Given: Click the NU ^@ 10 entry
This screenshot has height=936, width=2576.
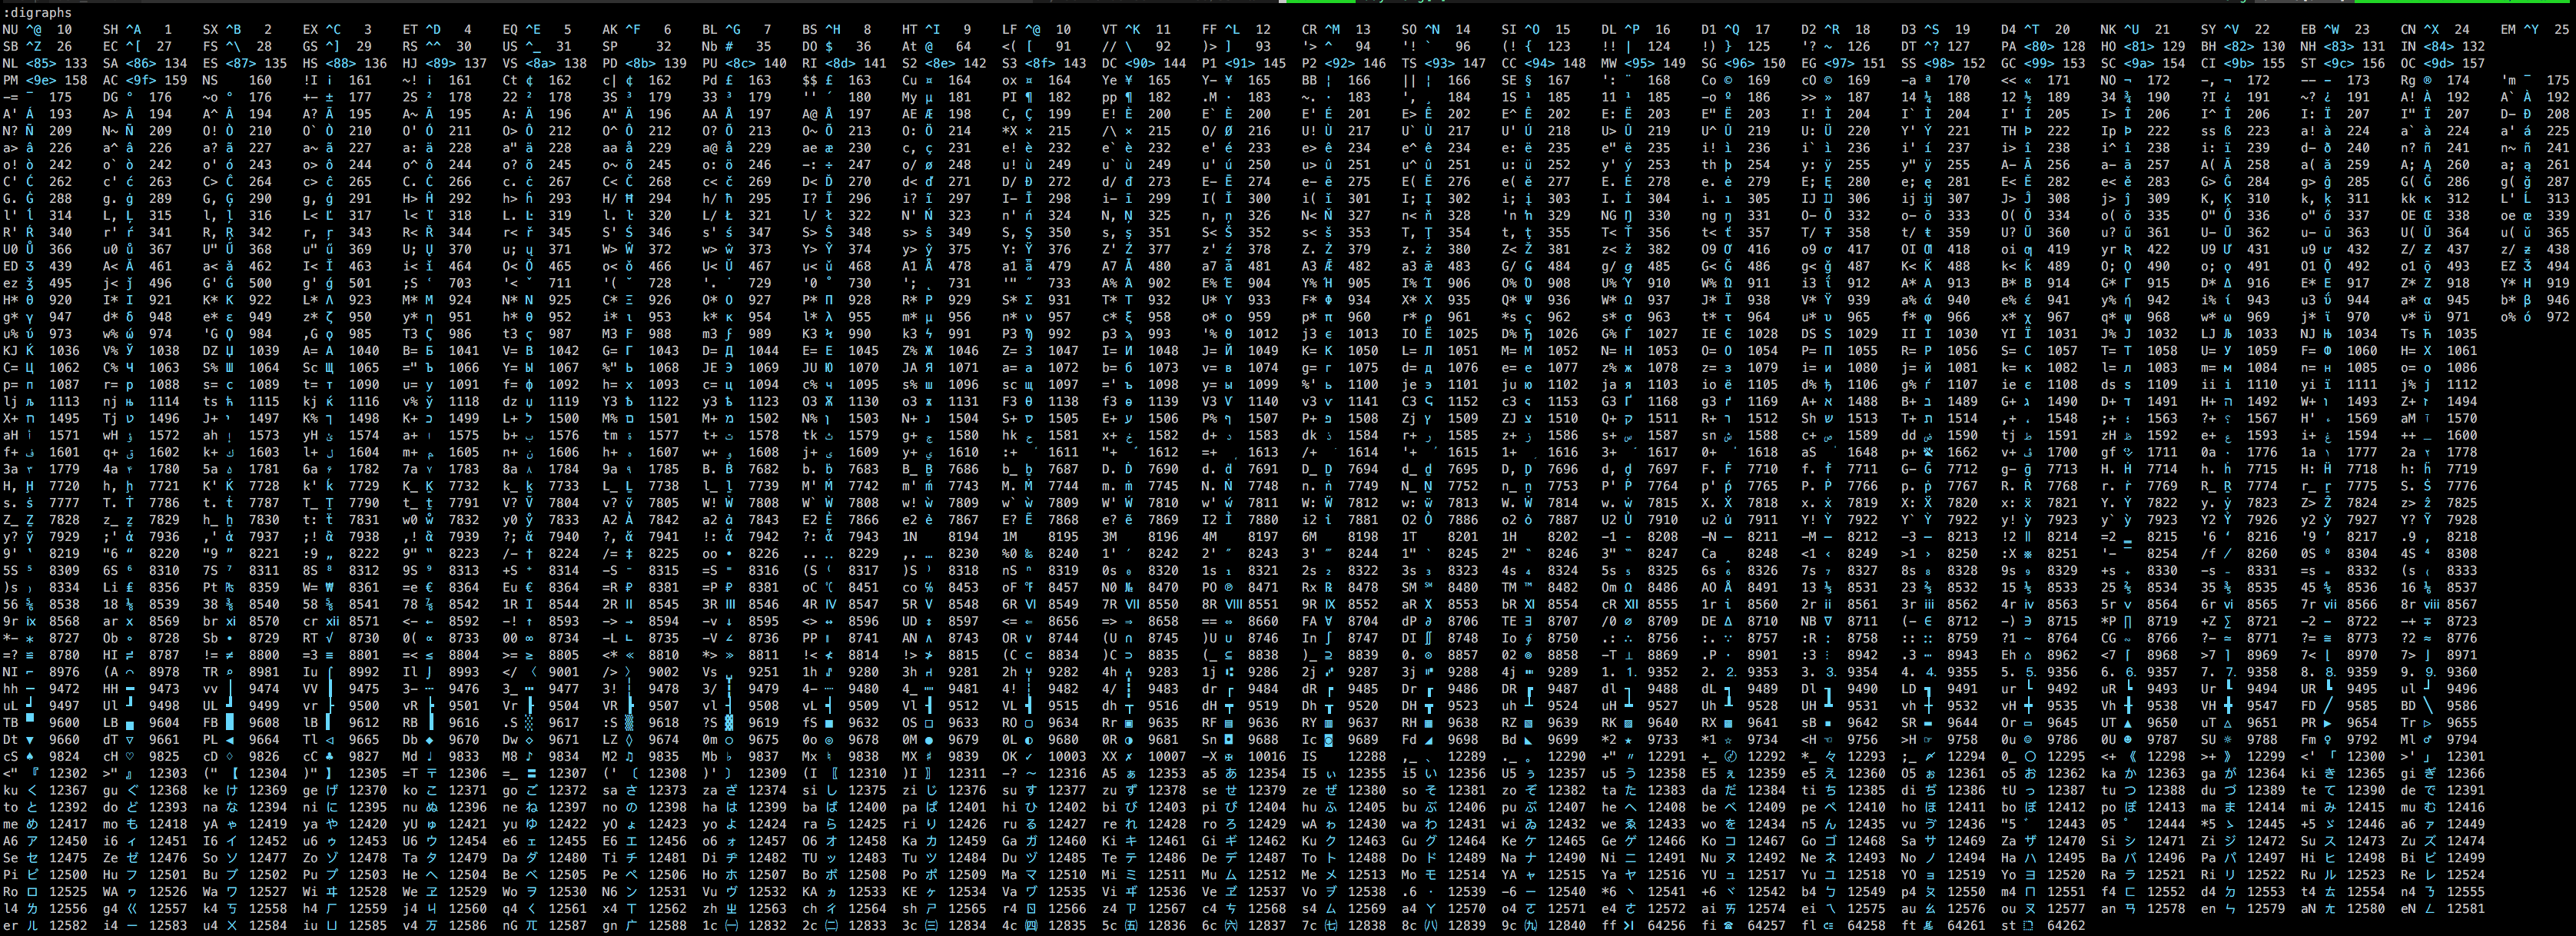Looking at the screenshot, I should (36, 29).
